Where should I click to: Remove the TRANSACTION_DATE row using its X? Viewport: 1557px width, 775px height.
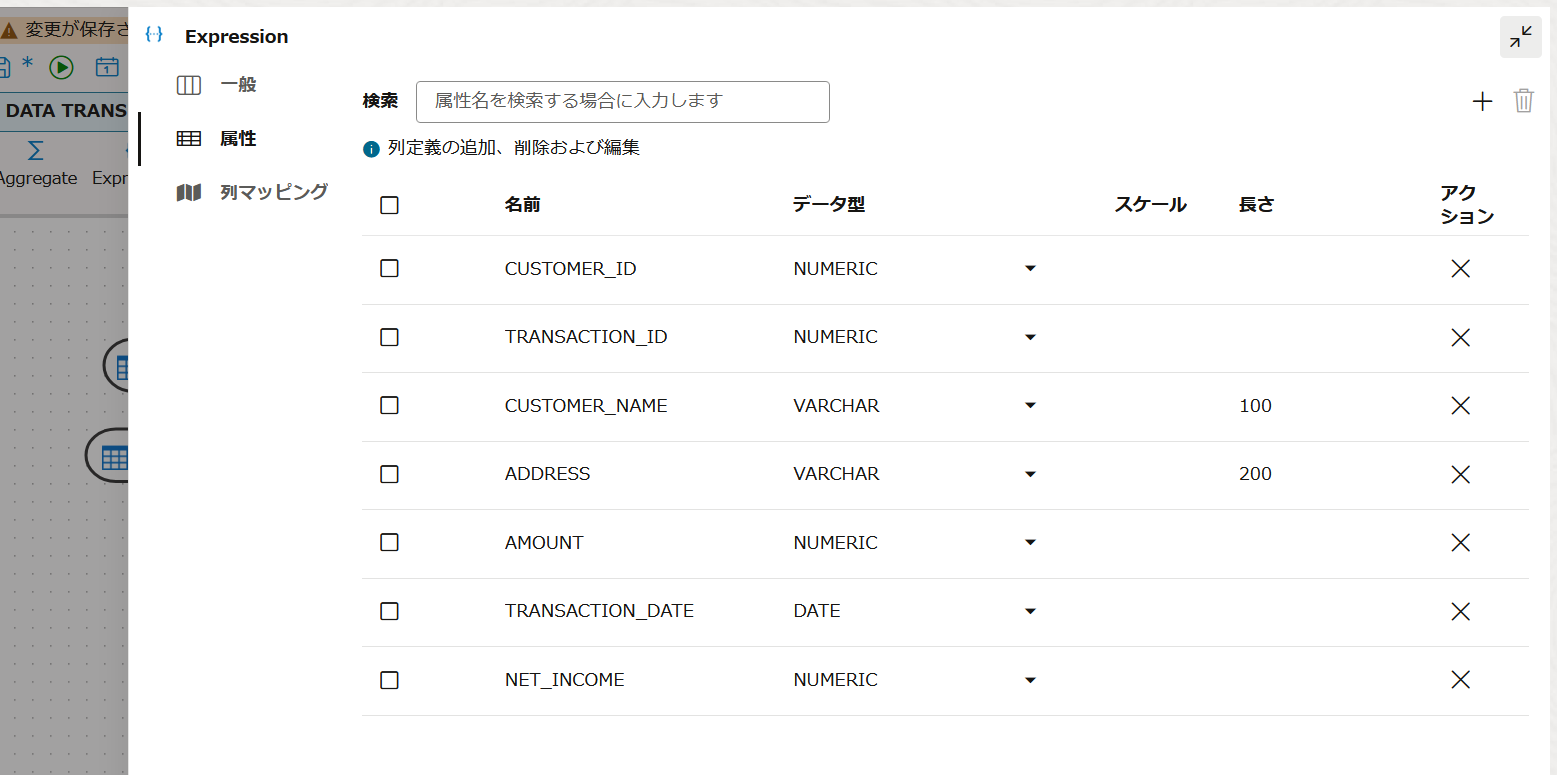pyautogui.click(x=1460, y=611)
